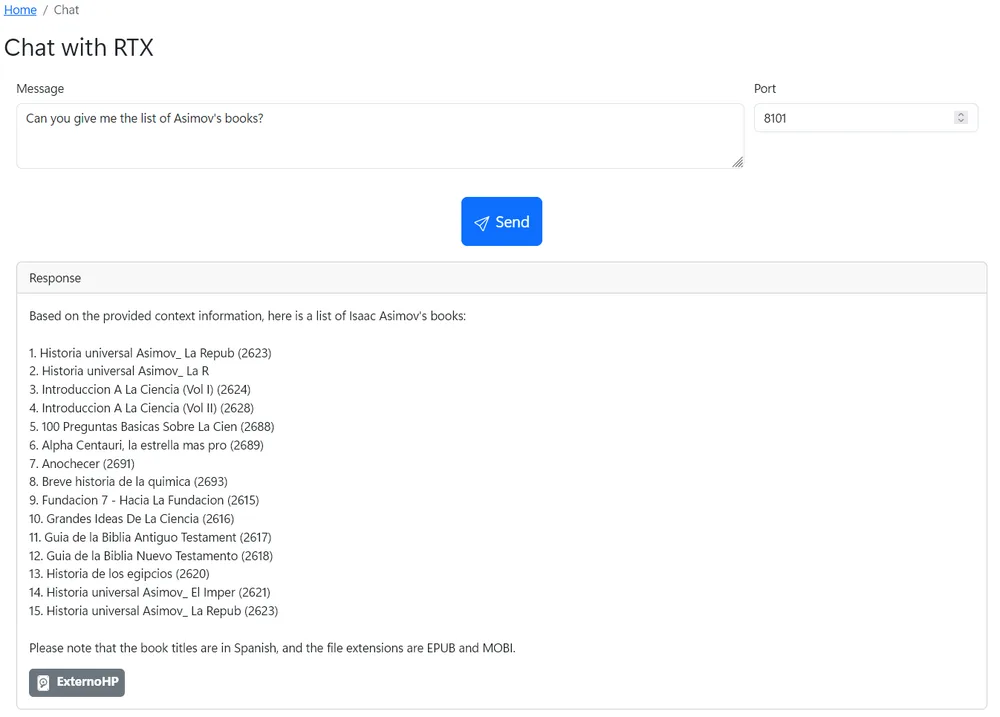Click row 'Grandes Ideas De La Ciencia (2616)'
Viewport: 1000px width, 717px height.
click(131, 519)
